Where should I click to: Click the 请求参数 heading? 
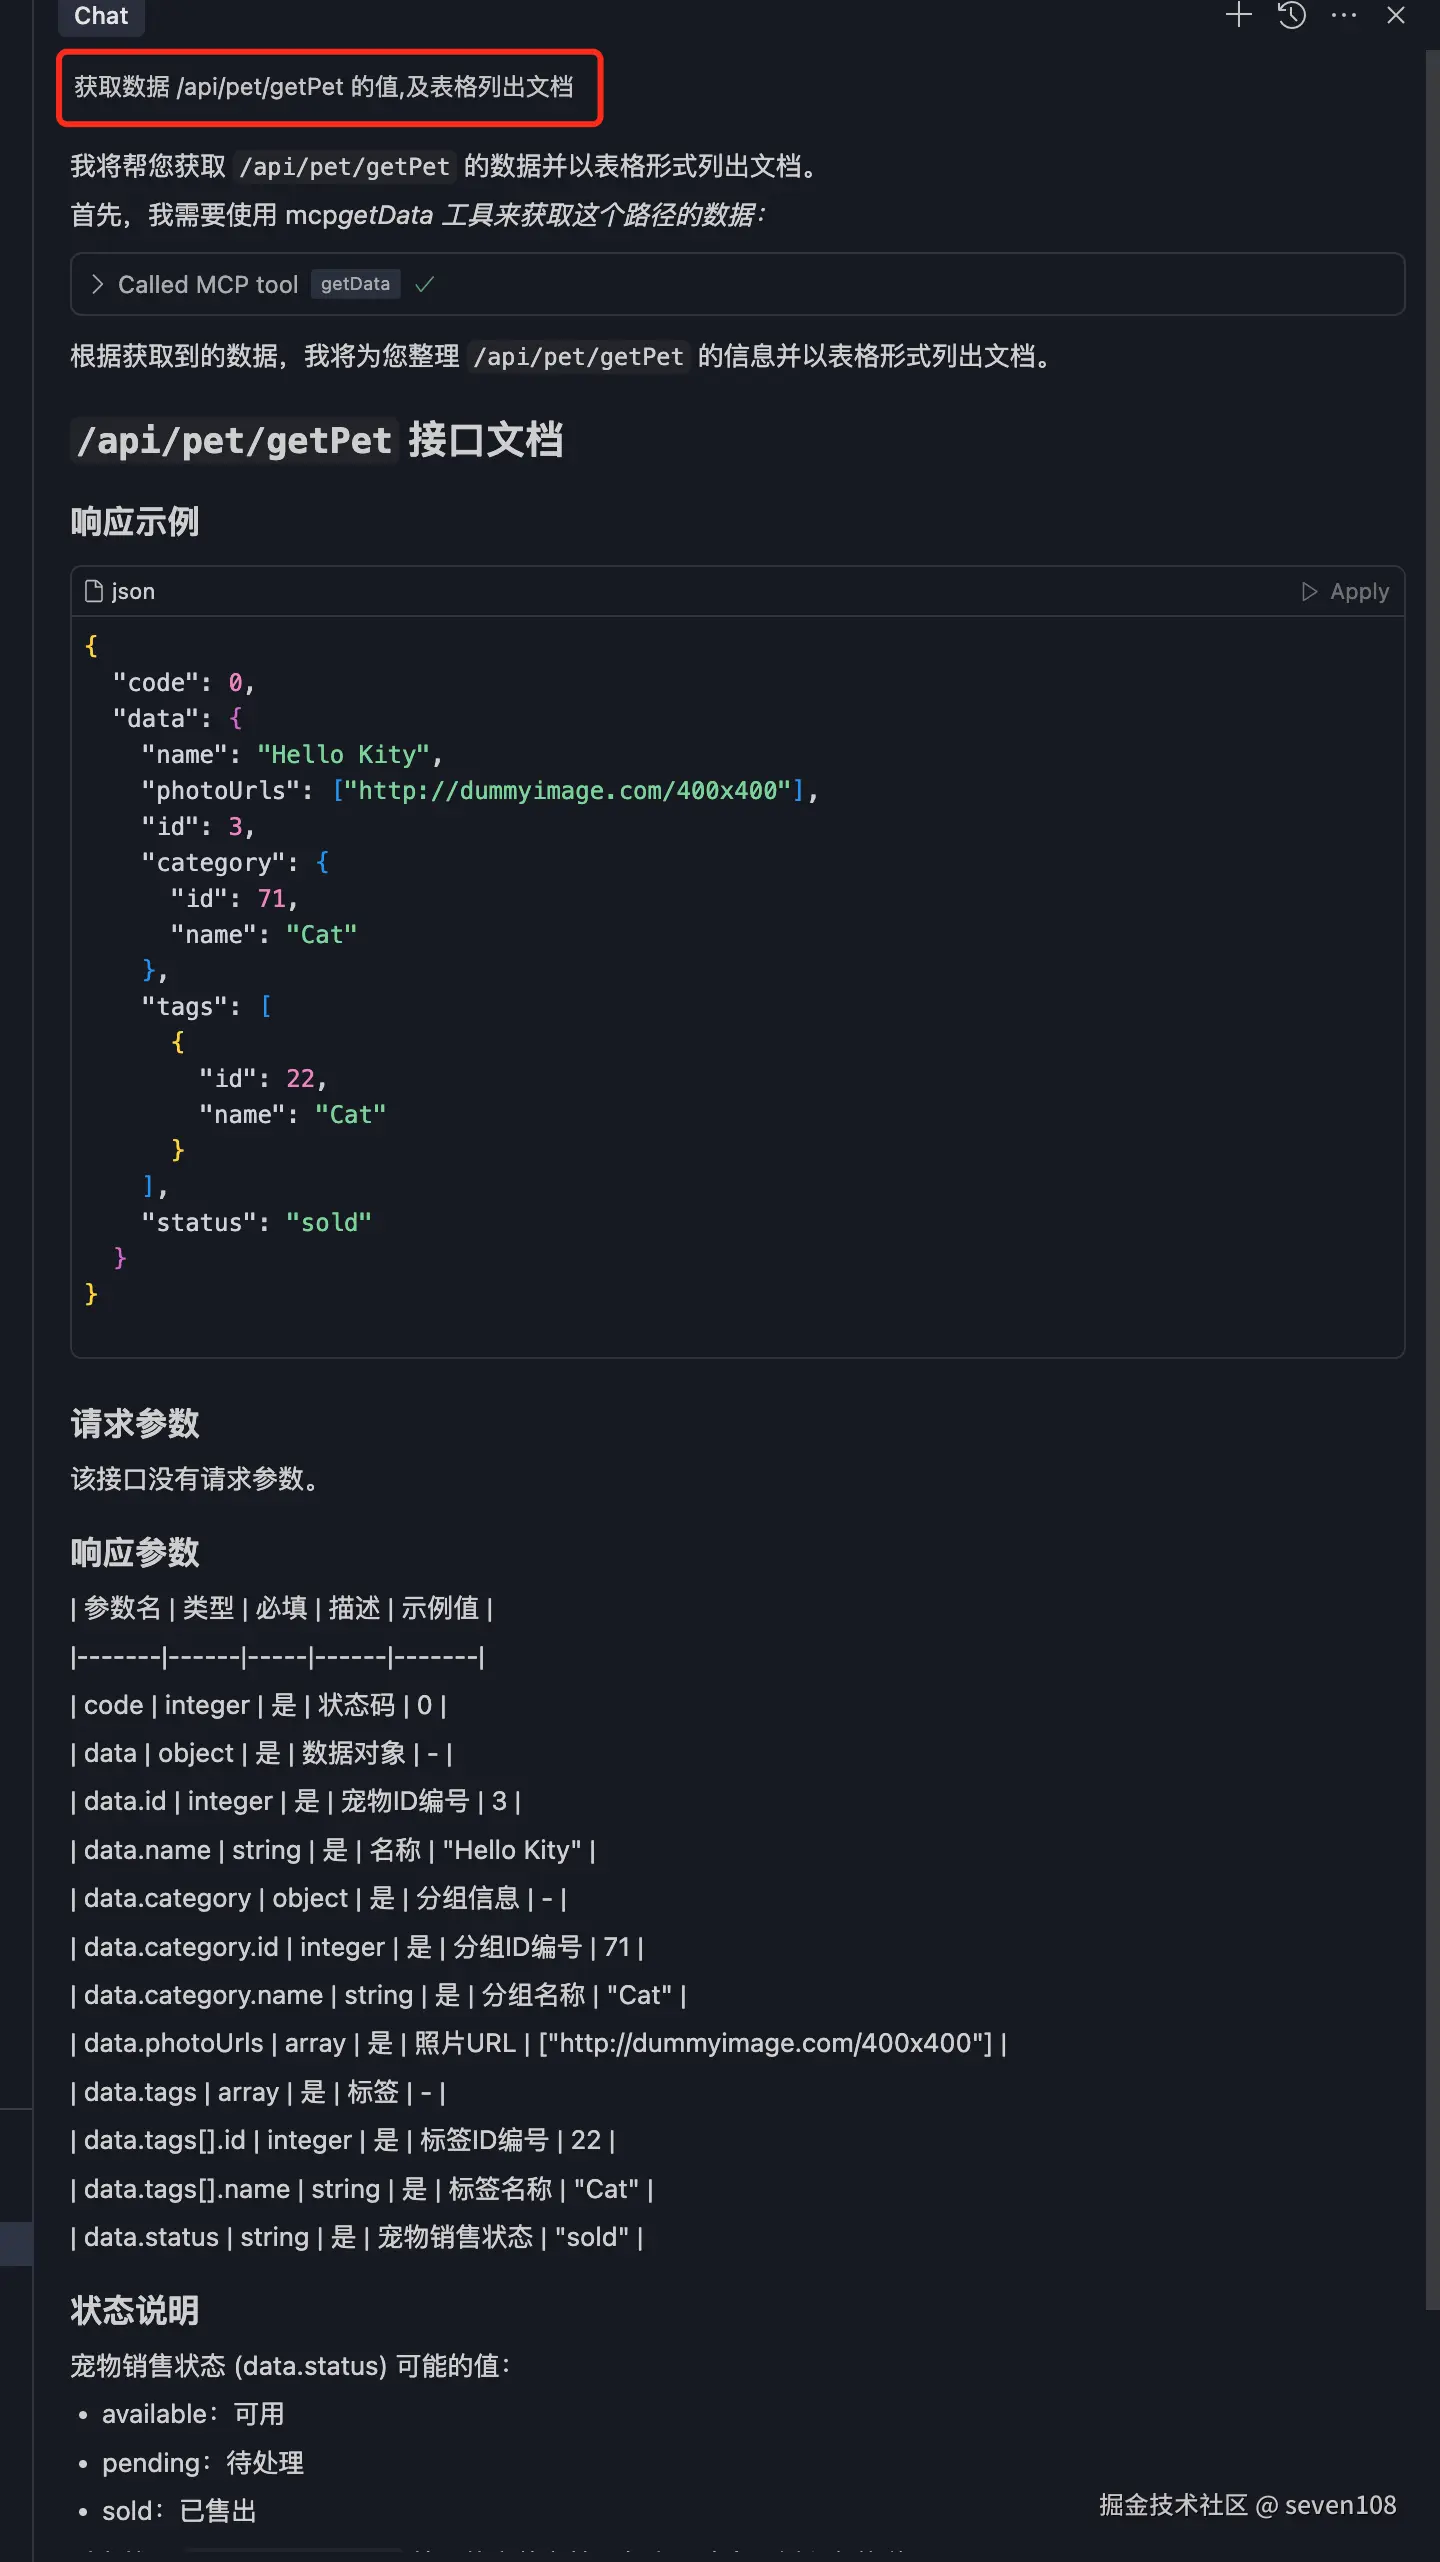click(135, 1423)
